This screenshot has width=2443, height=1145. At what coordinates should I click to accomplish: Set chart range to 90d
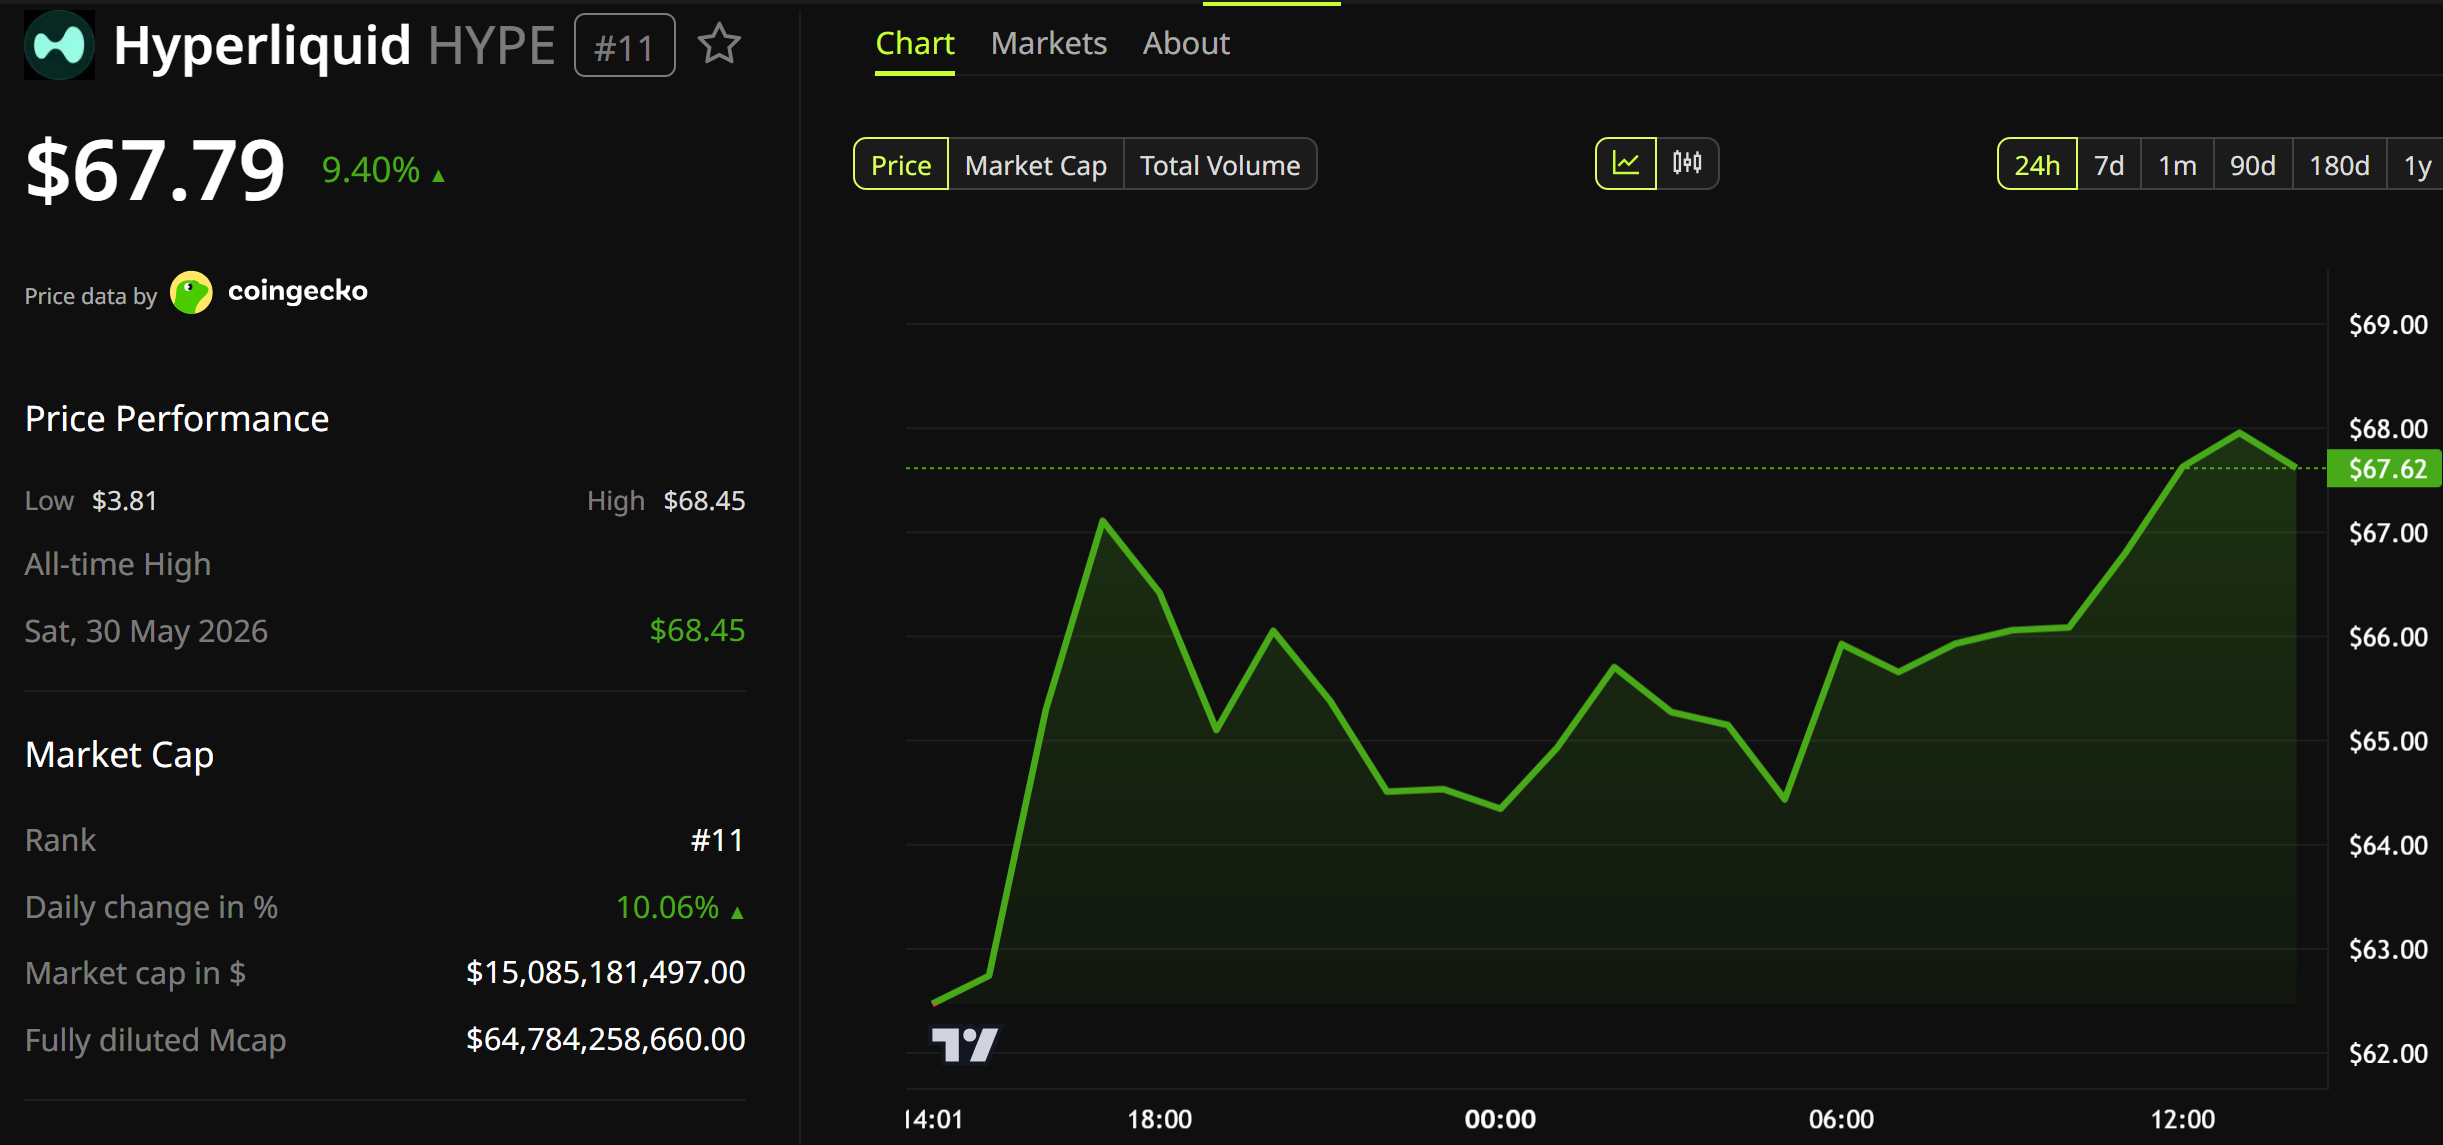(x=2252, y=164)
